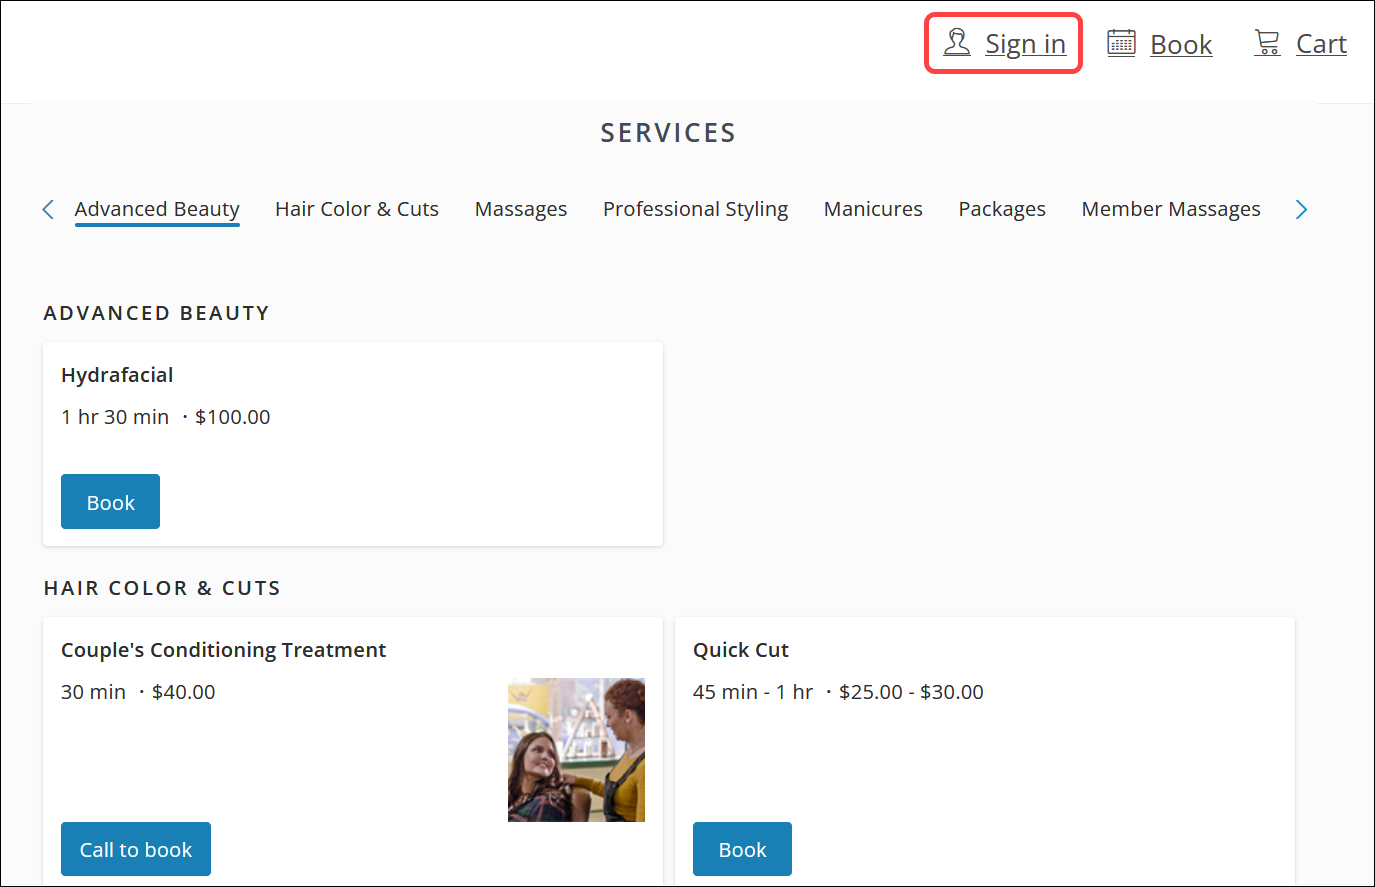
Task: Open the Book link in header
Action: [x=1181, y=44]
